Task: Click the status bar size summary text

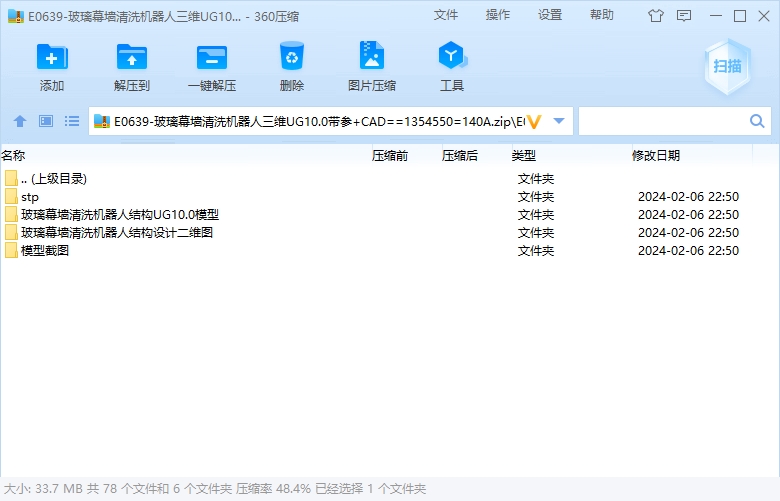Action: [x=215, y=489]
